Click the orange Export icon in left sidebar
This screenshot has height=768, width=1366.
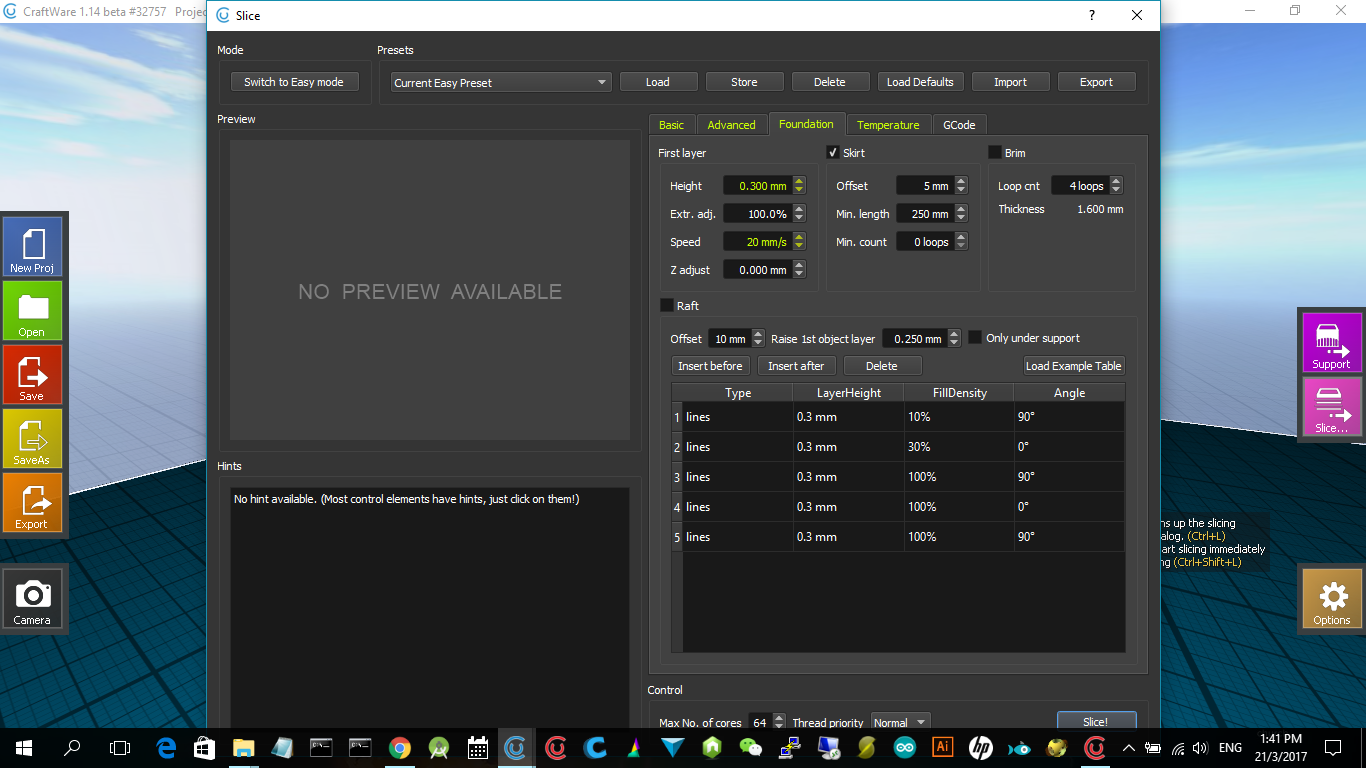tap(33, 501)
